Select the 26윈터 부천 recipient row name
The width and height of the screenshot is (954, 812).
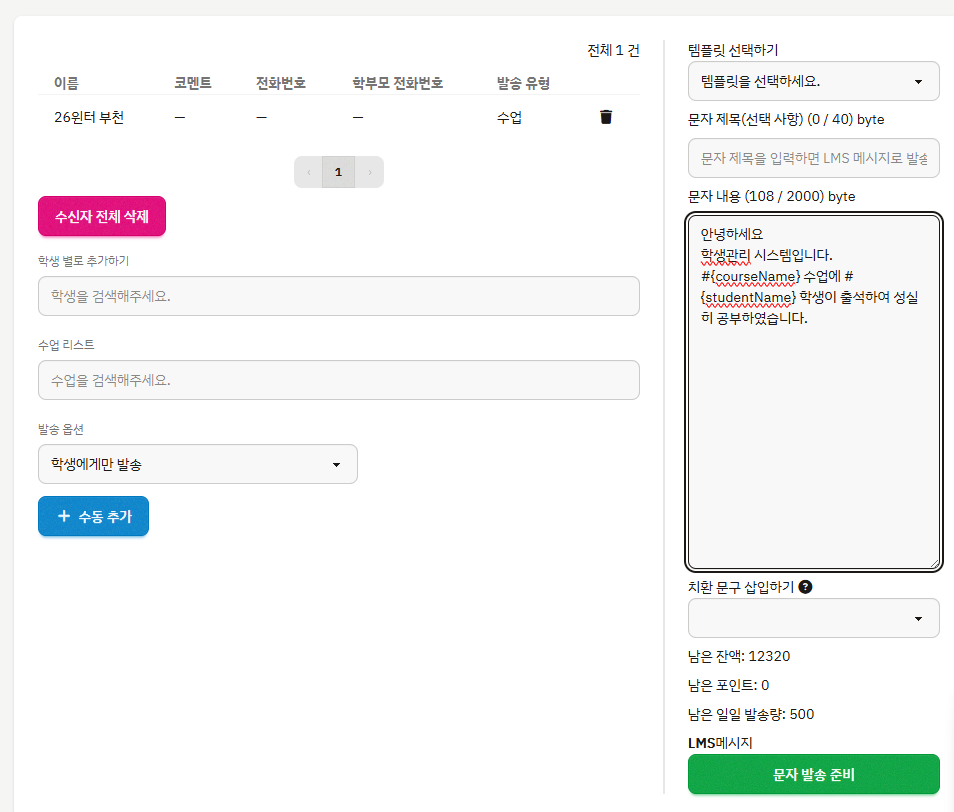[89, 117]
